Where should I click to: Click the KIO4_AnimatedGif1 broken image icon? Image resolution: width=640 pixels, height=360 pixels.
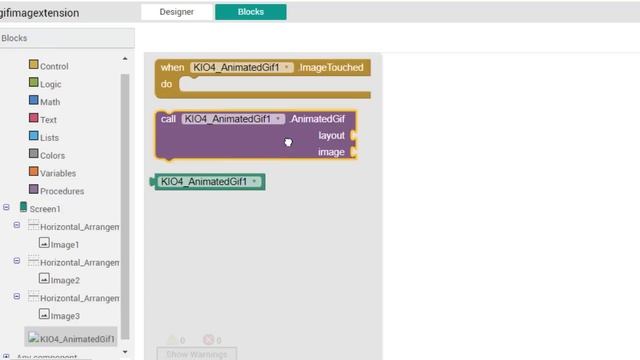pyautogui.click(x=34, y=338)
